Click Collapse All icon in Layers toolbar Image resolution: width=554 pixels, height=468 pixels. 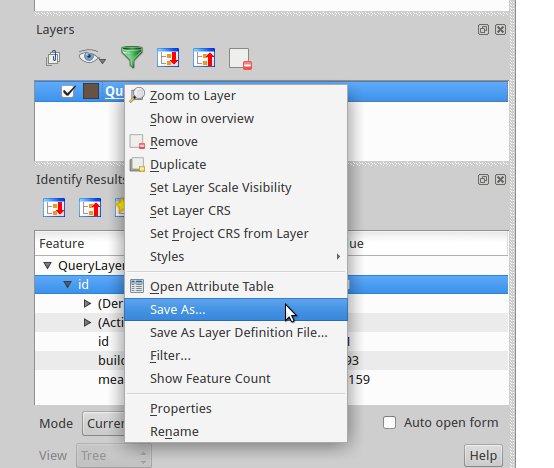(x=204, y=58)
